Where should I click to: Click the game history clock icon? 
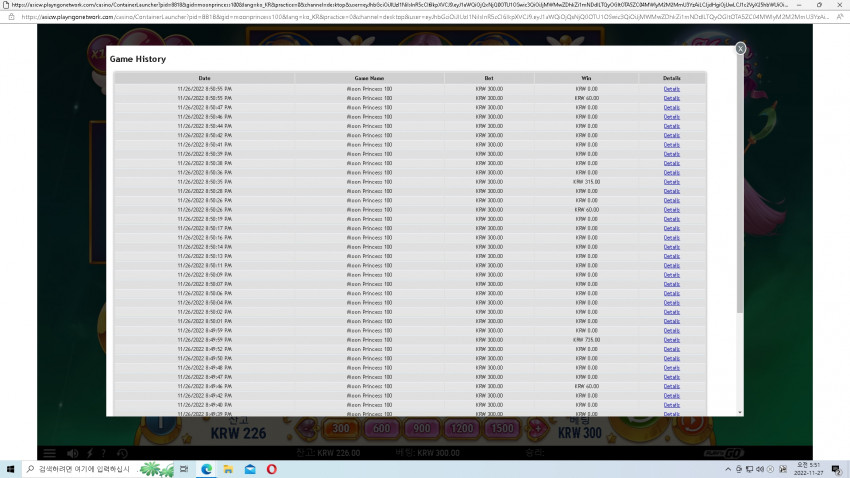click(x=123, y=453)
